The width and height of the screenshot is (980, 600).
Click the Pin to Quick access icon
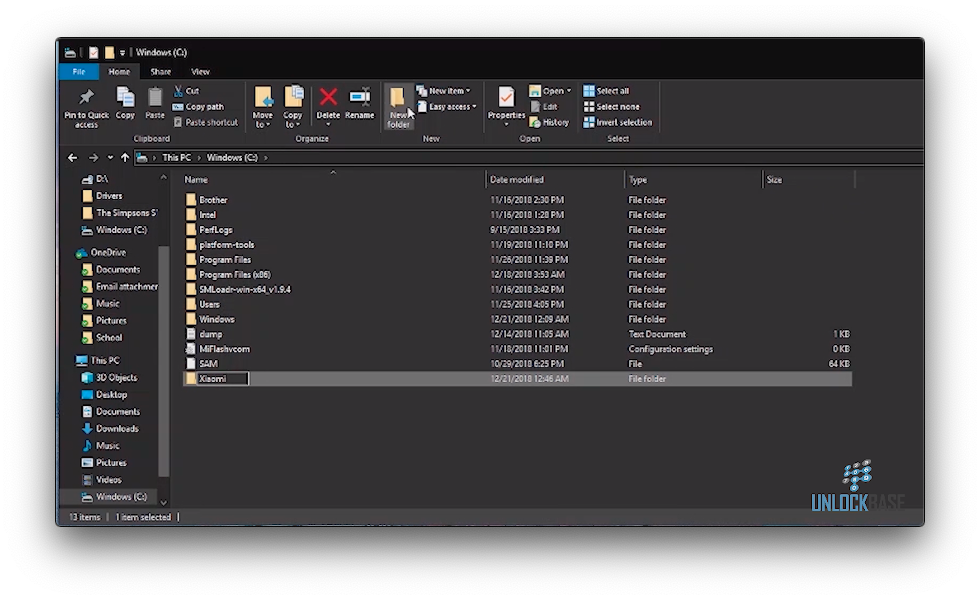coord(86,98)
